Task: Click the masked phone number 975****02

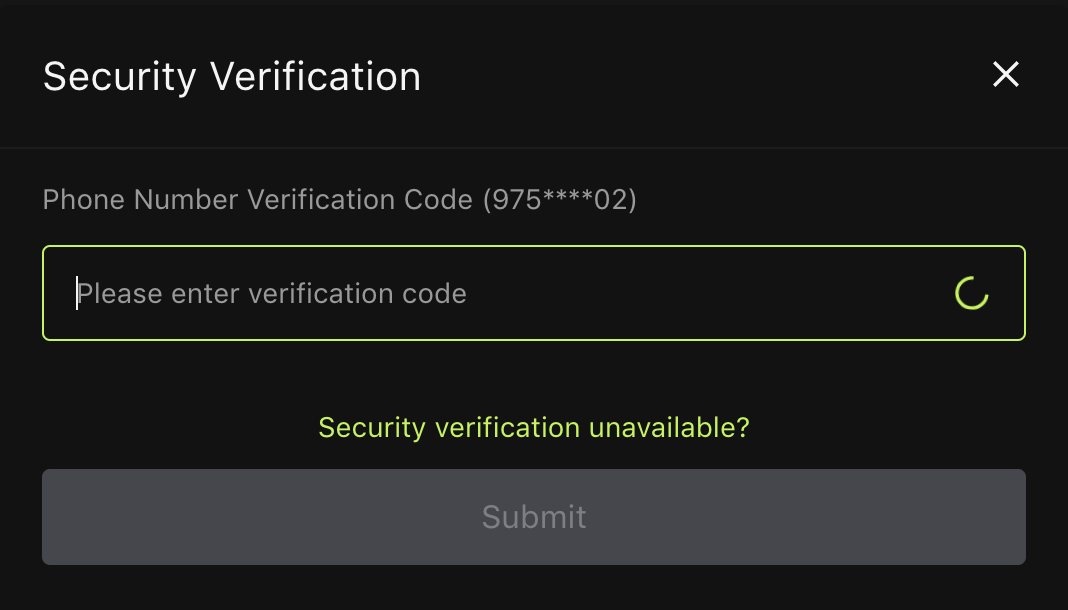Action: [x=560, y=200]
